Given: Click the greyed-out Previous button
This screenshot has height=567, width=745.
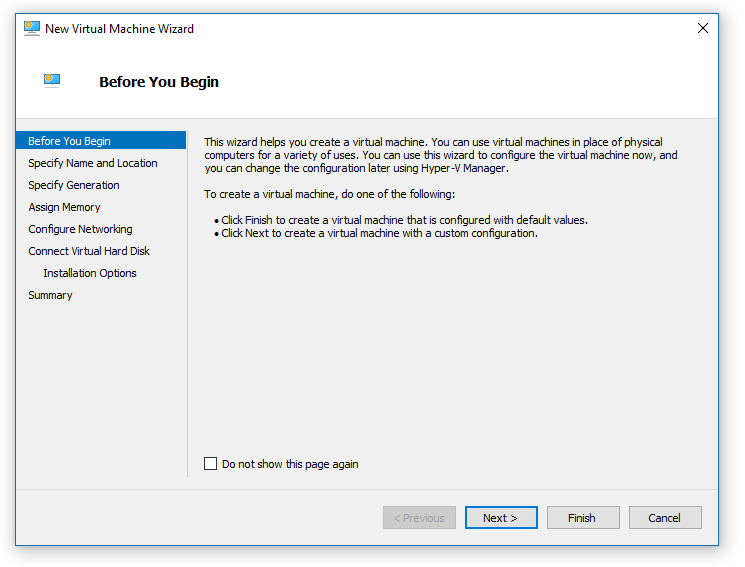Looking at the screenshot, I should click(x=419, y=518).
